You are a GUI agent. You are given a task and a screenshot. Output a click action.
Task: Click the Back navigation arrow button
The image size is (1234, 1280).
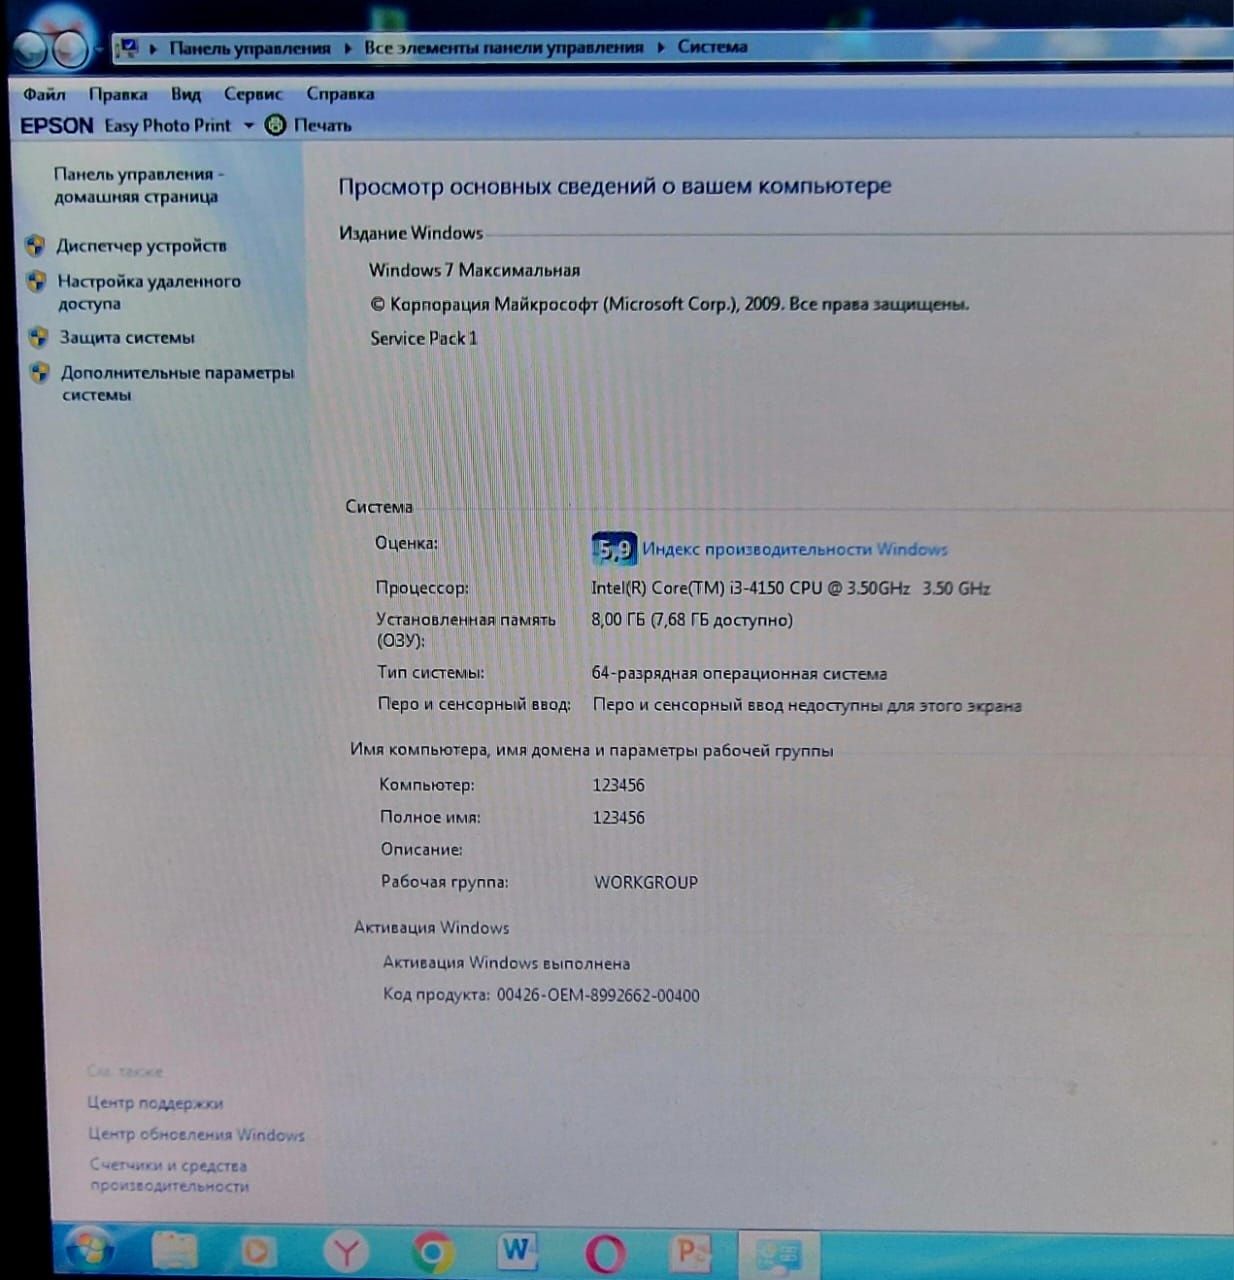(29, 49)
